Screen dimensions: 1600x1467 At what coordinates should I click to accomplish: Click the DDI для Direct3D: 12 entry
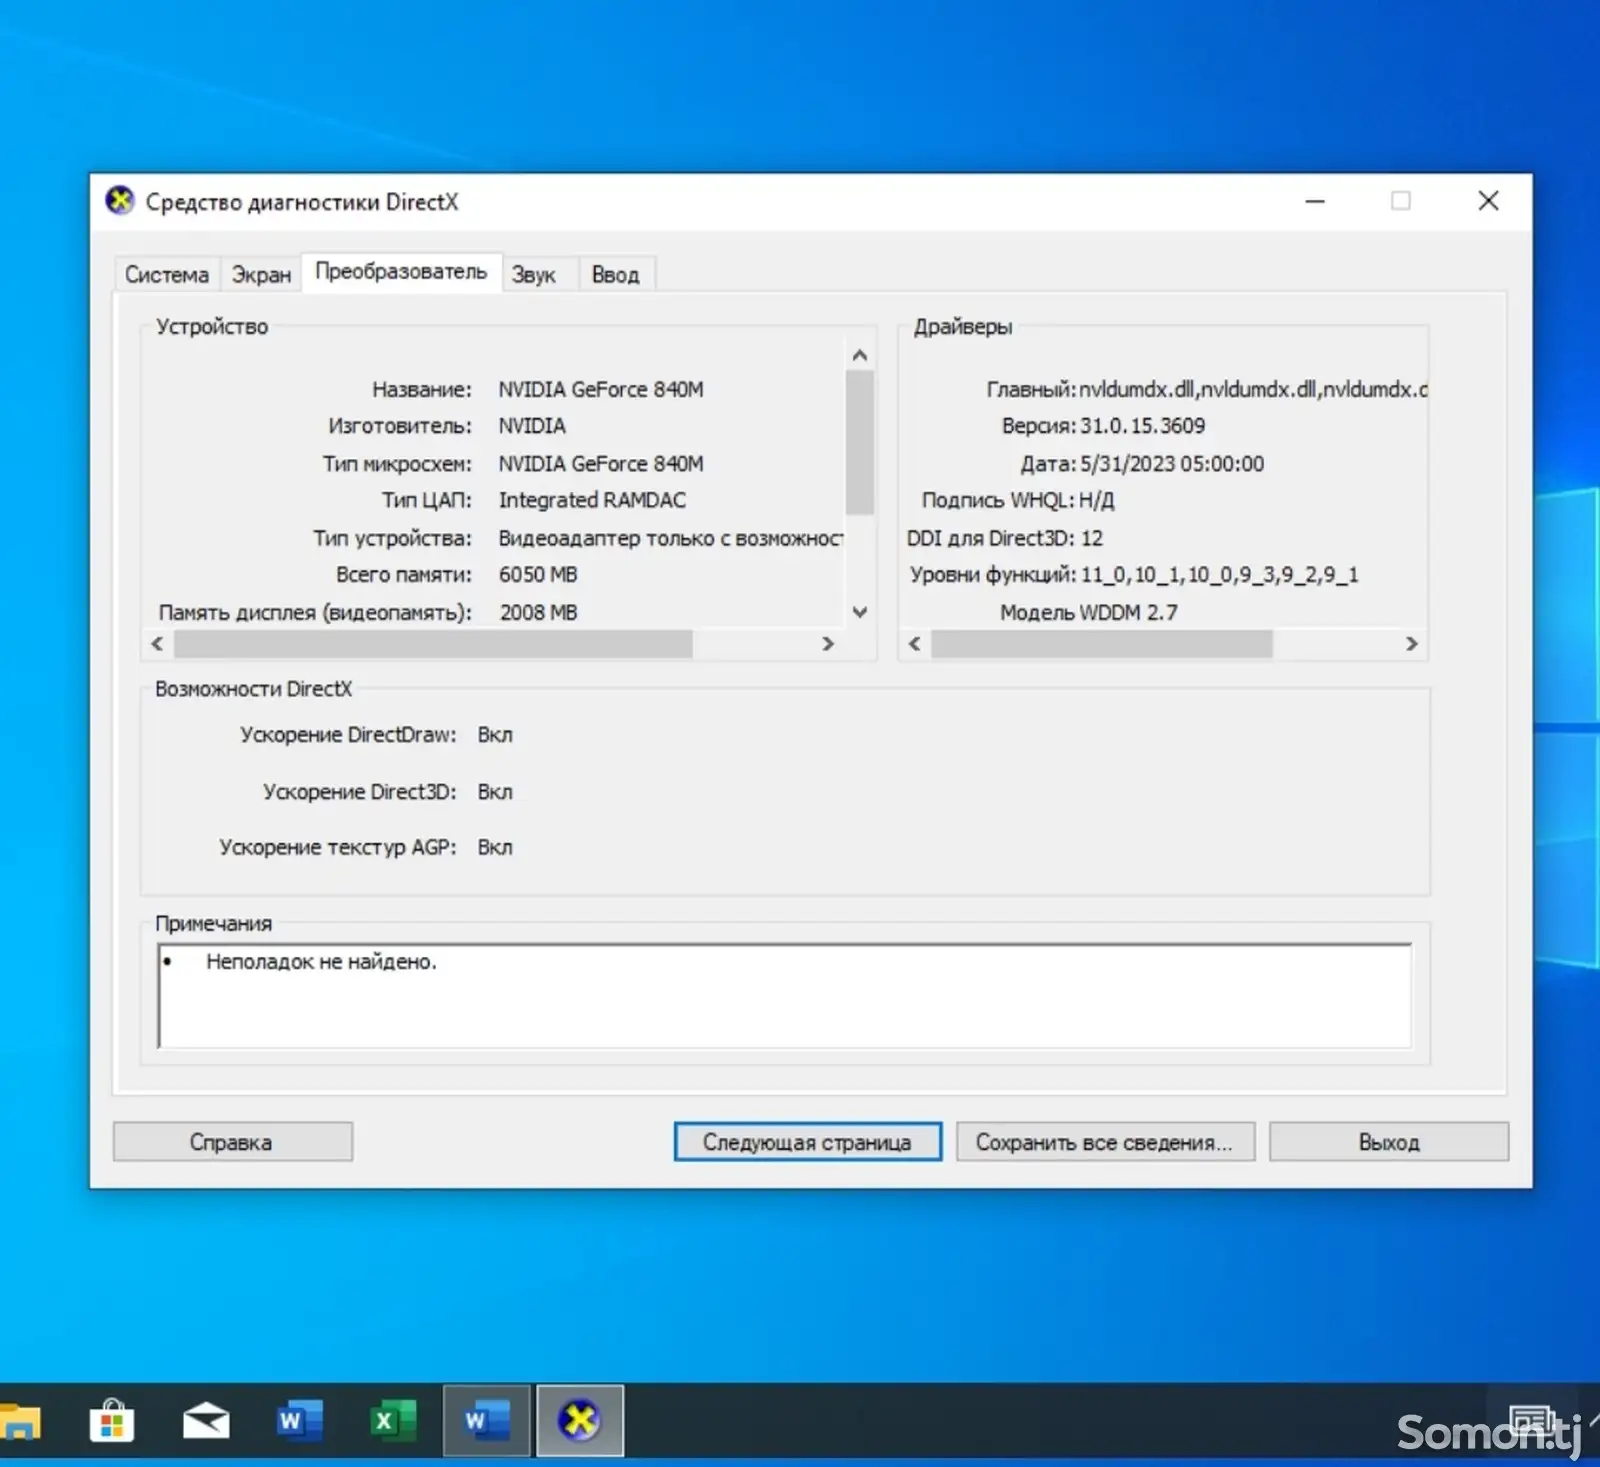(x=1005, y=538)
